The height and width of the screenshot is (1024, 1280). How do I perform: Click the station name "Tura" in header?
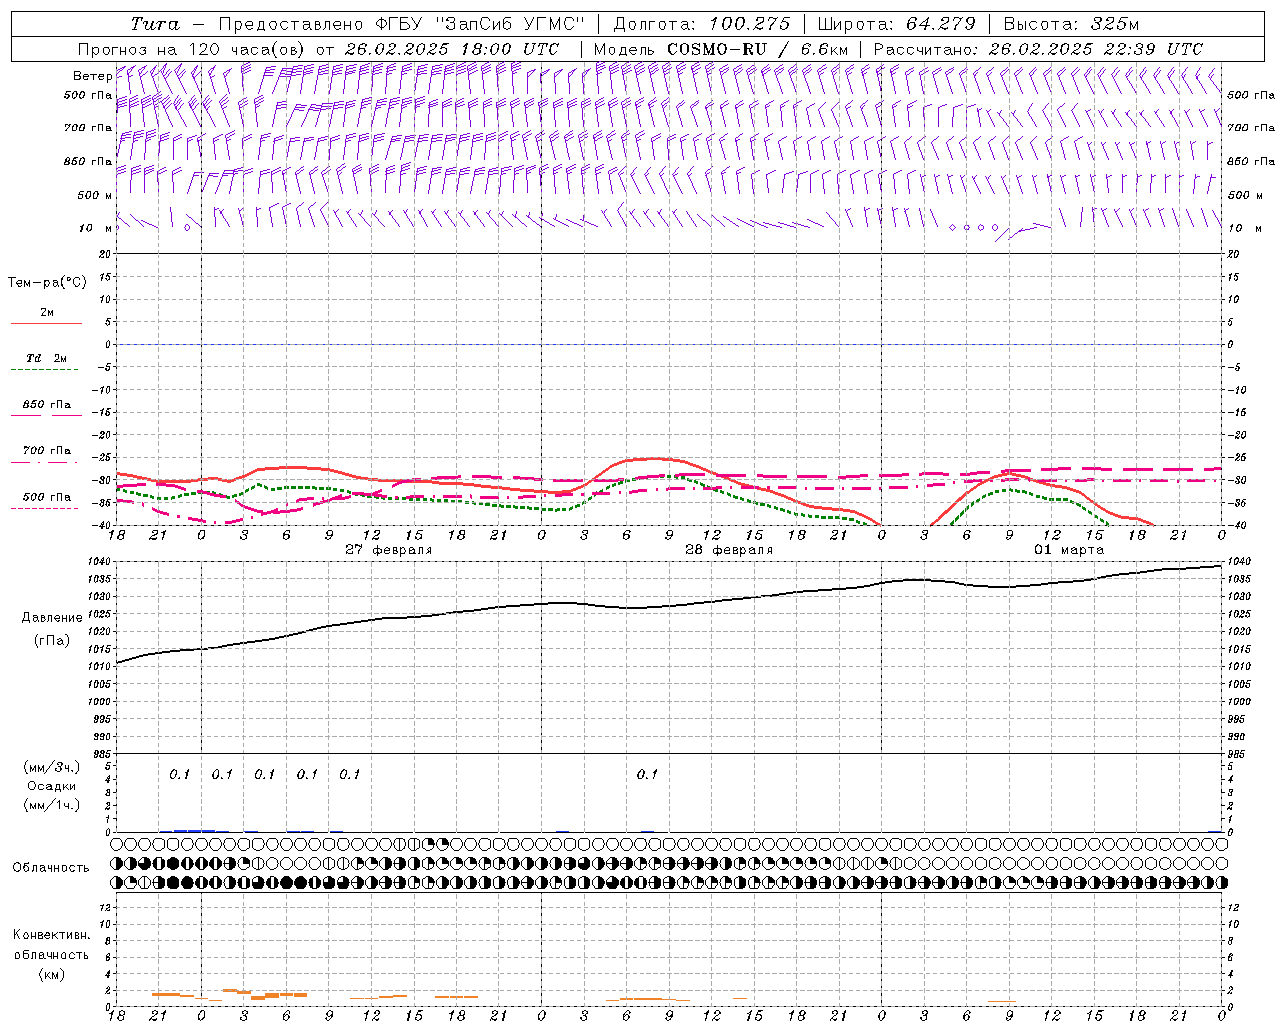(156, 24)
